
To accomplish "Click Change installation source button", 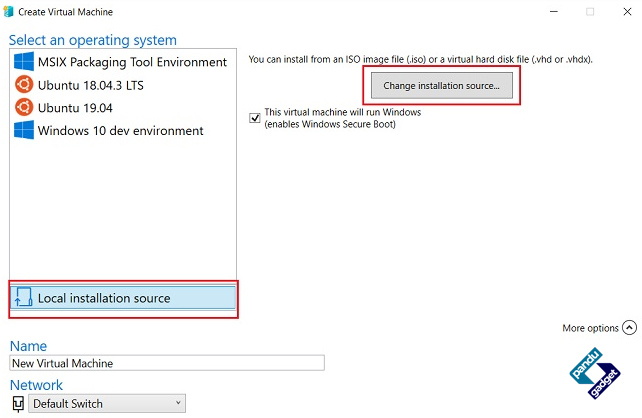I will click(442, 86).
